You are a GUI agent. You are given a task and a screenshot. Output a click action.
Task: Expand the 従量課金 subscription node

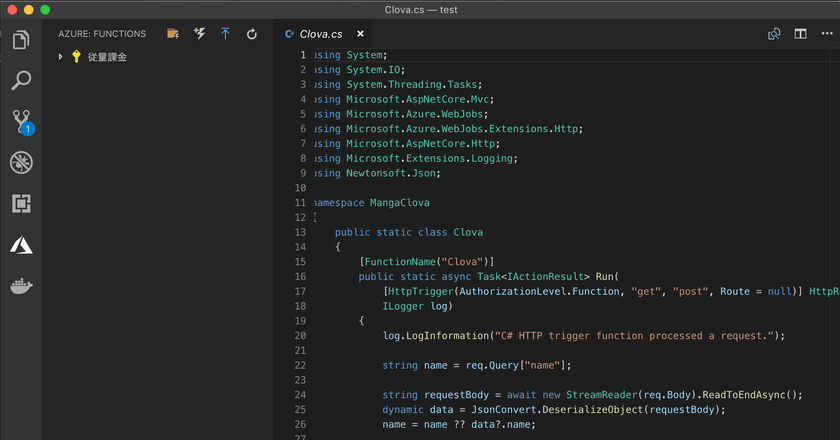click(61, 57)
